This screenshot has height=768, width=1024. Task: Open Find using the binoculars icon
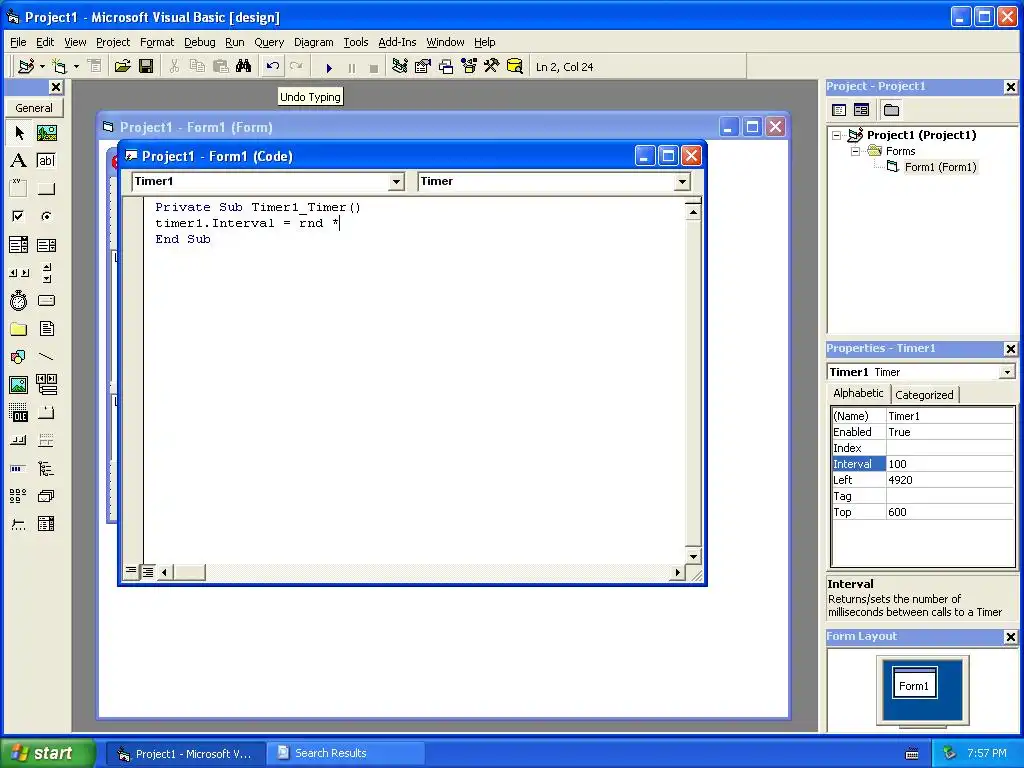tap(244, 67)
